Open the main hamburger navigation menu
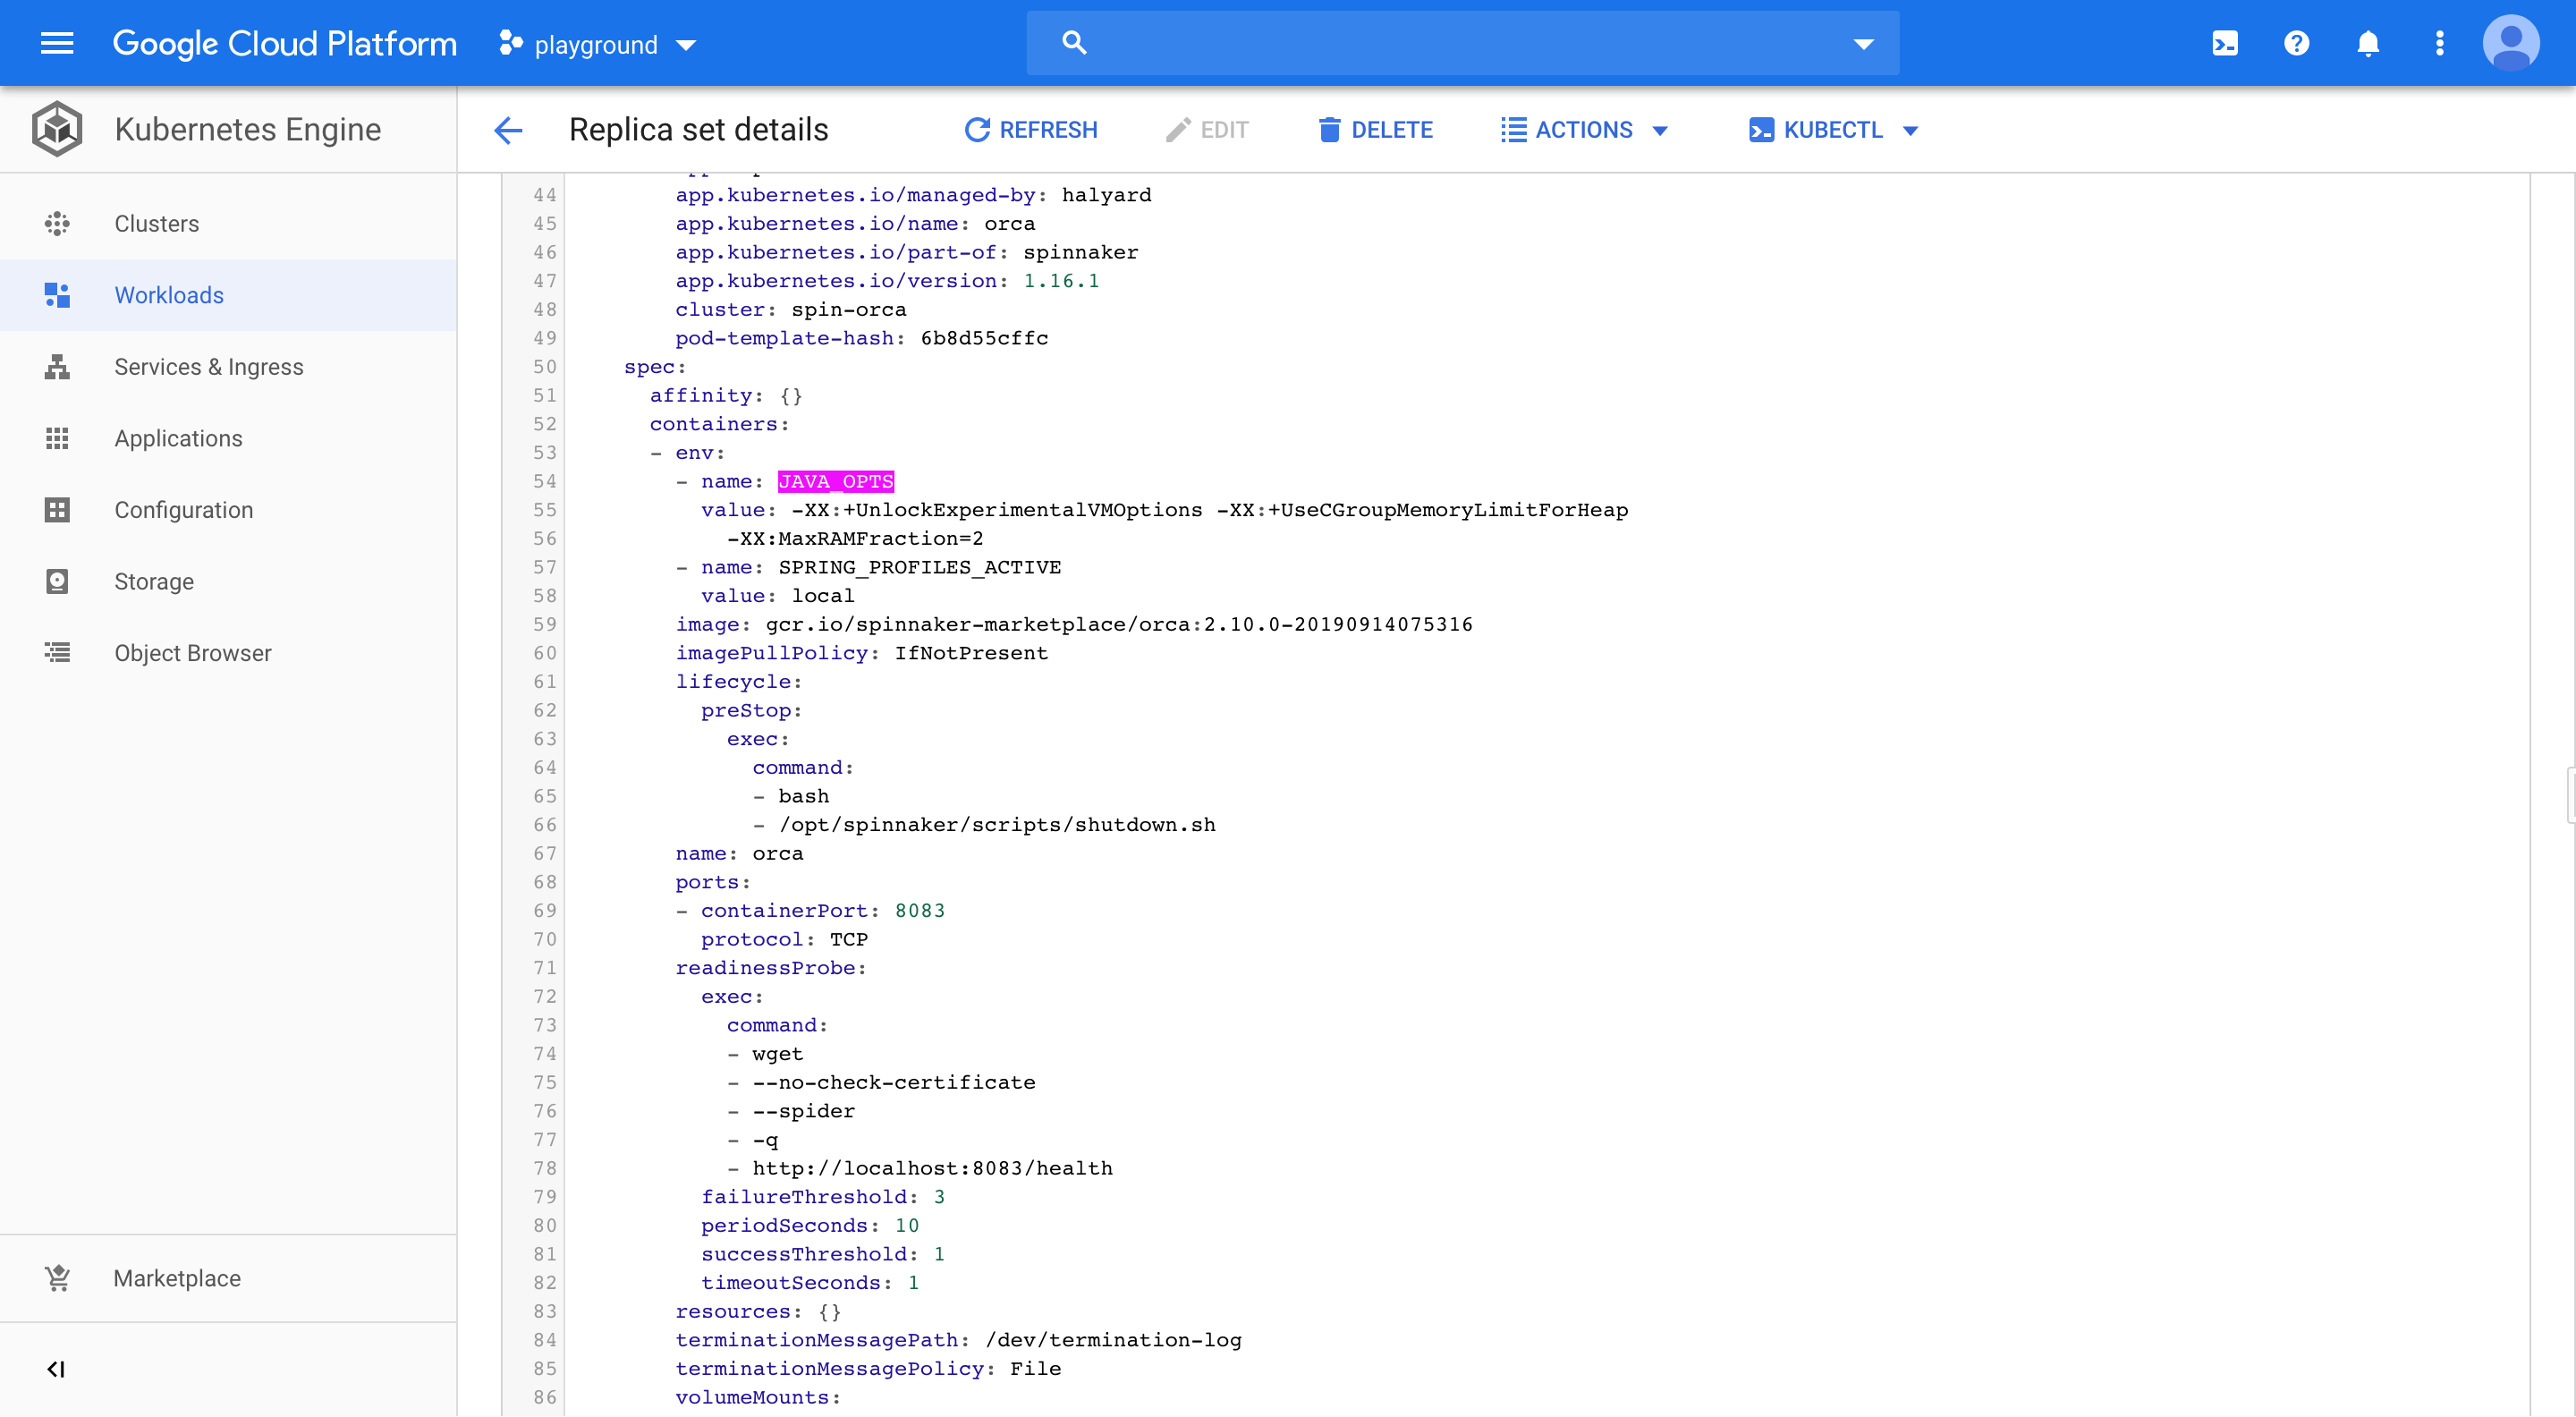Viewport: 2576px width, 1417px height. 57,43
